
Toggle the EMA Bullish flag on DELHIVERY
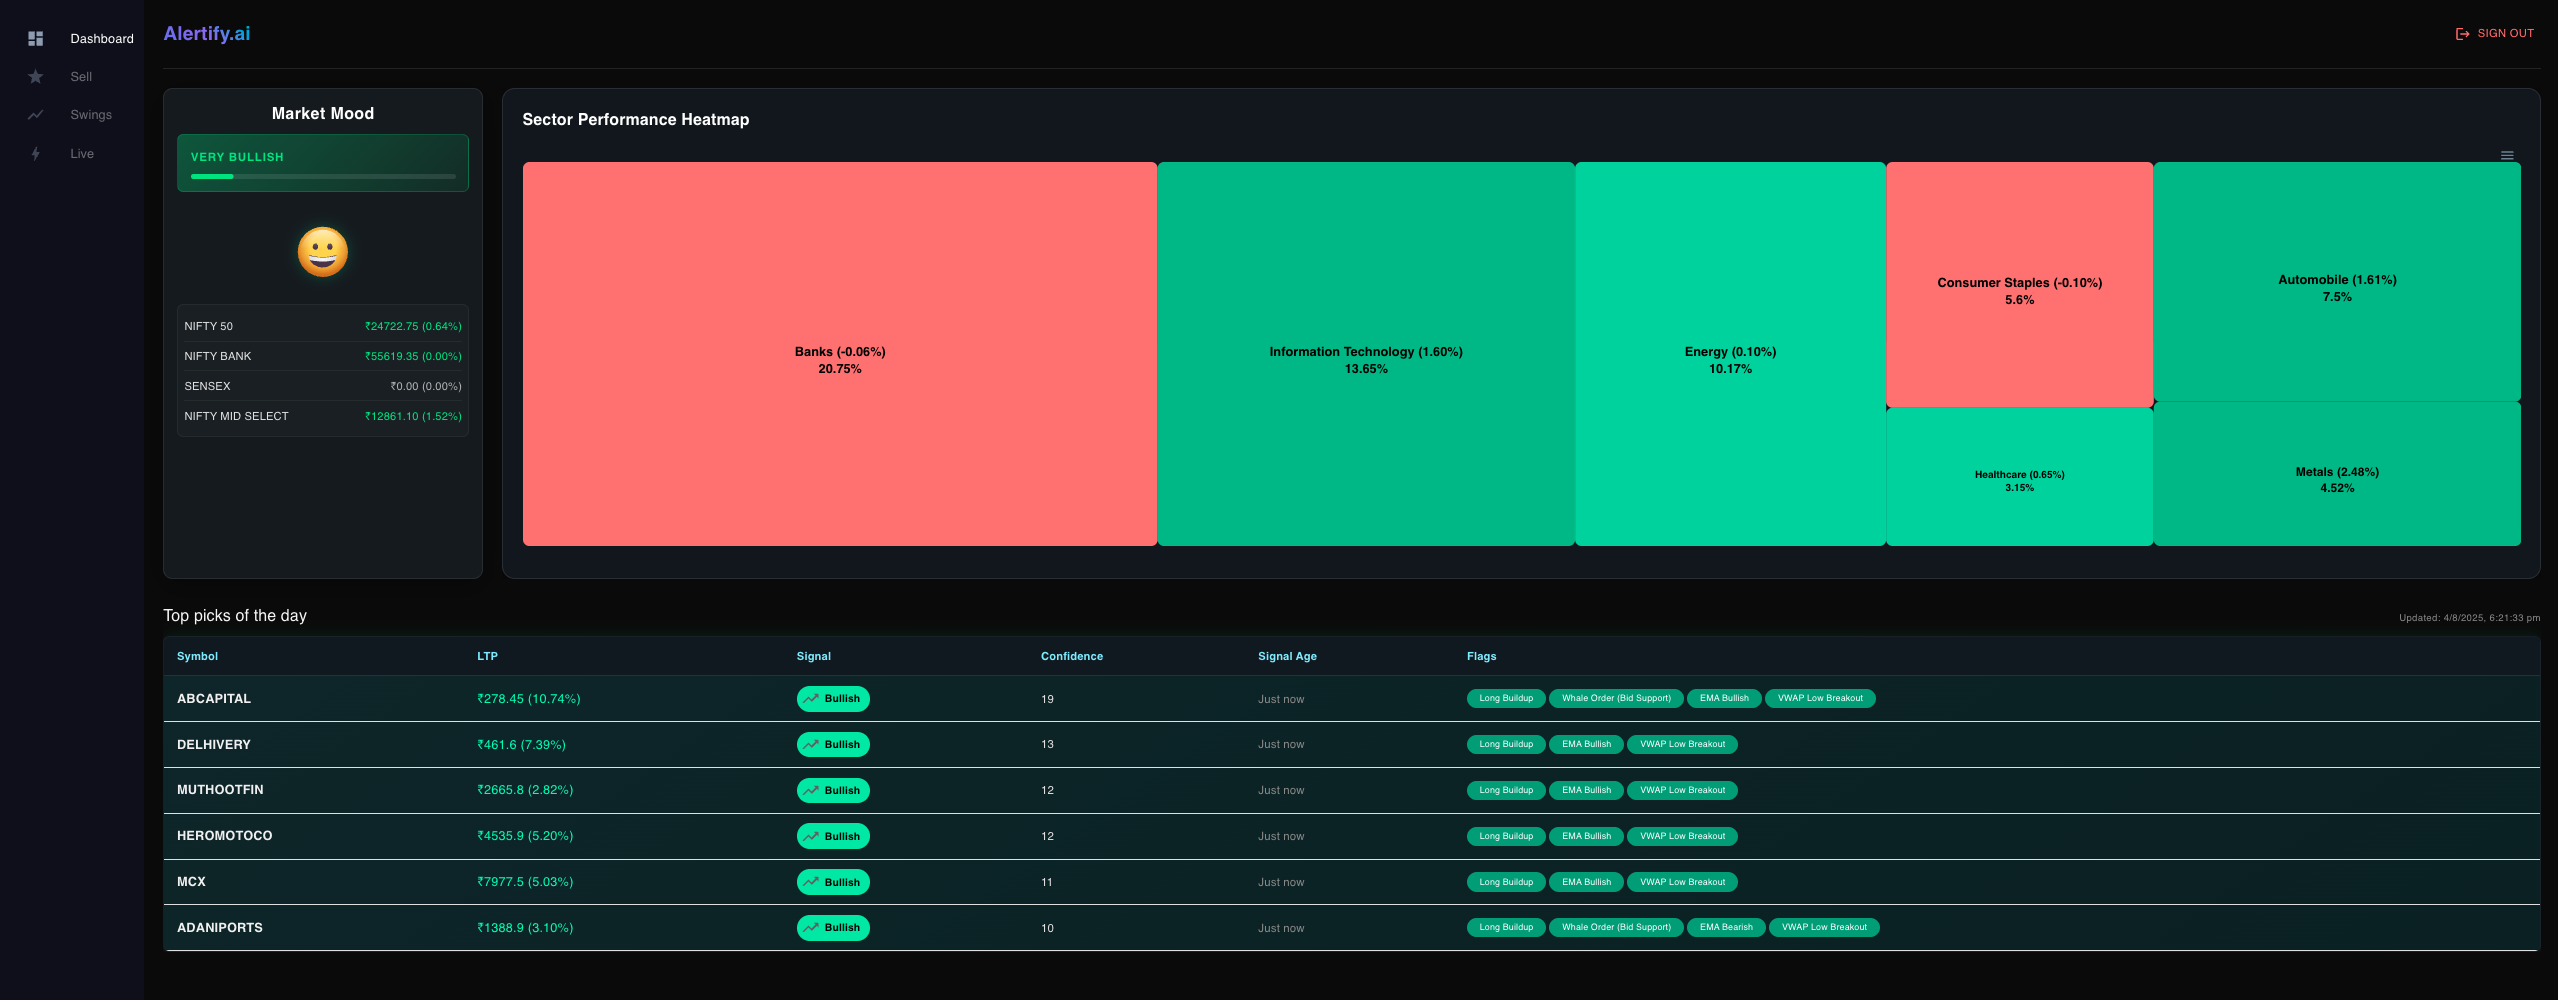1586,744
